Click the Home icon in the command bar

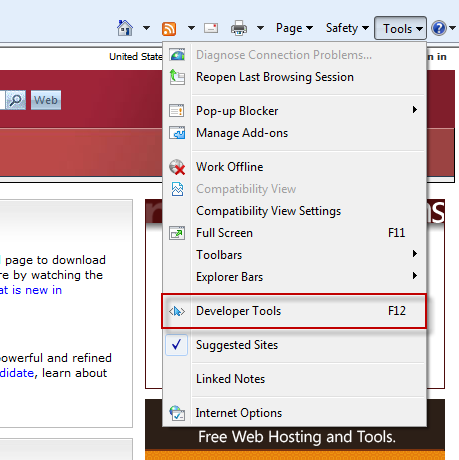click(125, 28)
